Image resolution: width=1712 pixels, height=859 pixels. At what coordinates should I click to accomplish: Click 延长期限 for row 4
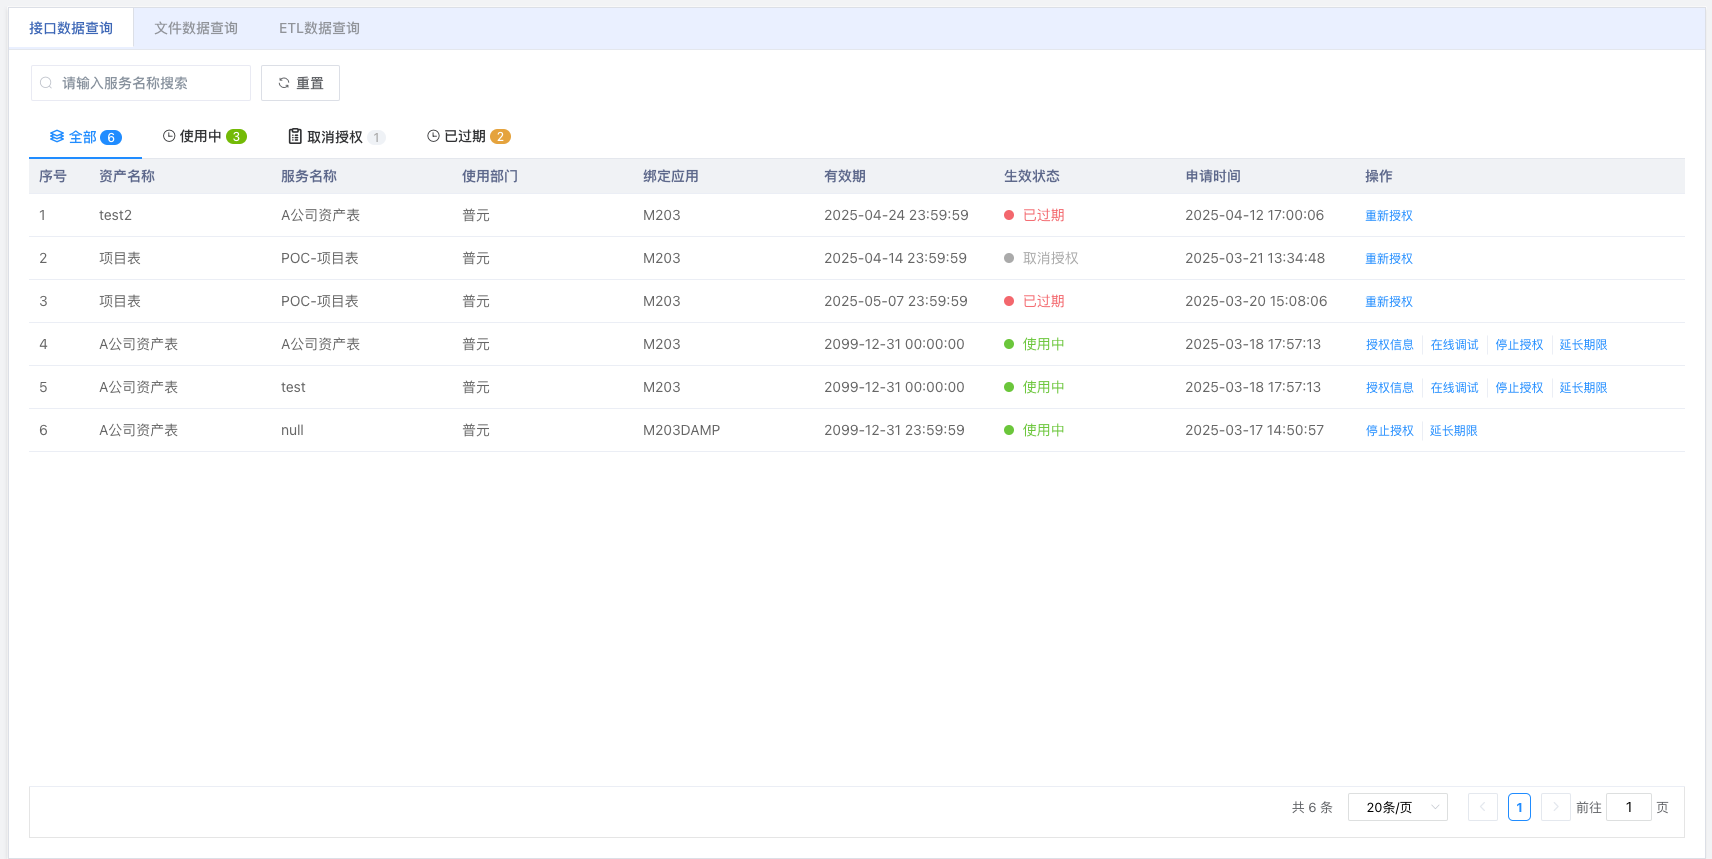click(x=1583, y=345)
